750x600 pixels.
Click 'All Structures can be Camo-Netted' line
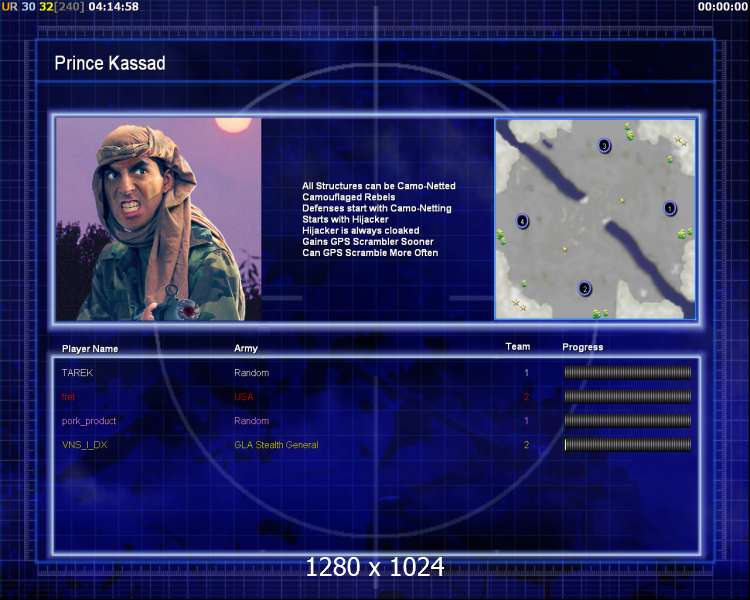pyautogui.click(x=379, y=186)
